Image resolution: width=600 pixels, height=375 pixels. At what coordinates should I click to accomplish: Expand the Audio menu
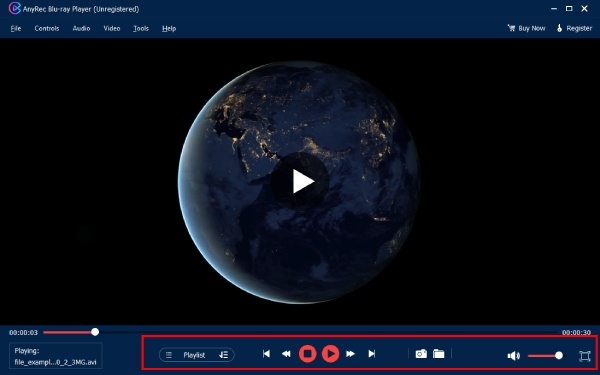pyautogui.click(x=82, y=28)
